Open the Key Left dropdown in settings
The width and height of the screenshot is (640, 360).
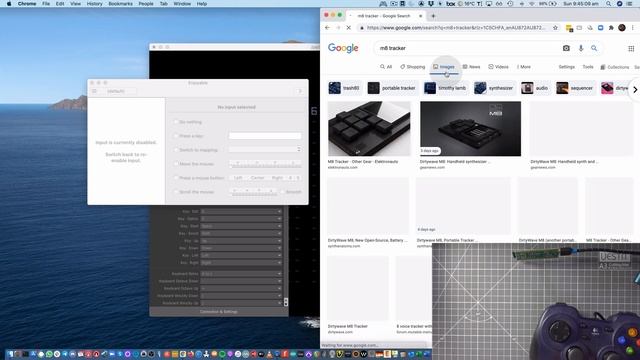241,256
